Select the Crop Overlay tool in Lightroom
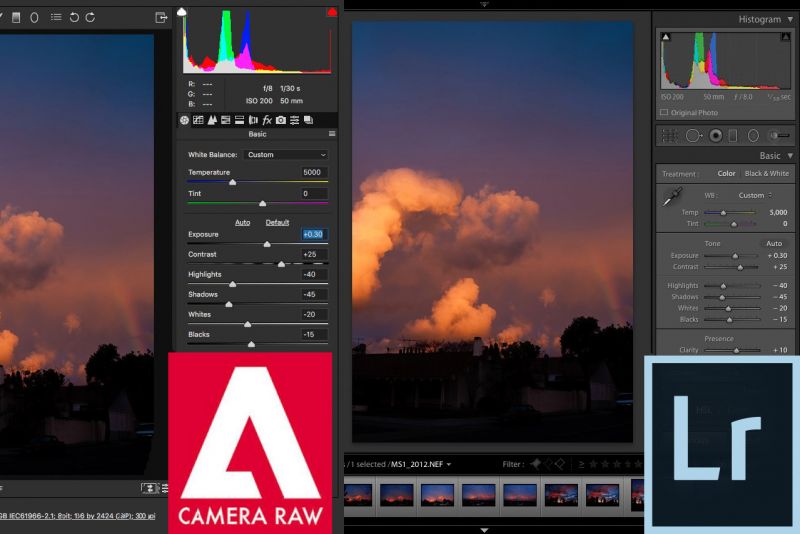Screen dimensions: 800x534 667,135
